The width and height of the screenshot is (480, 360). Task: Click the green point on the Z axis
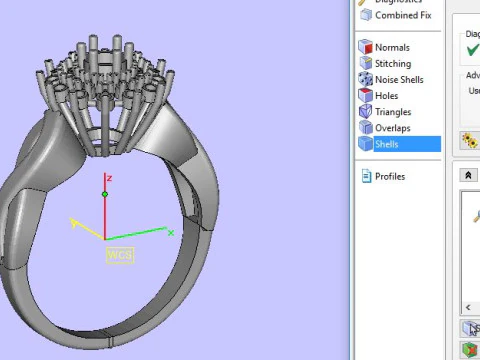[105, 194]
